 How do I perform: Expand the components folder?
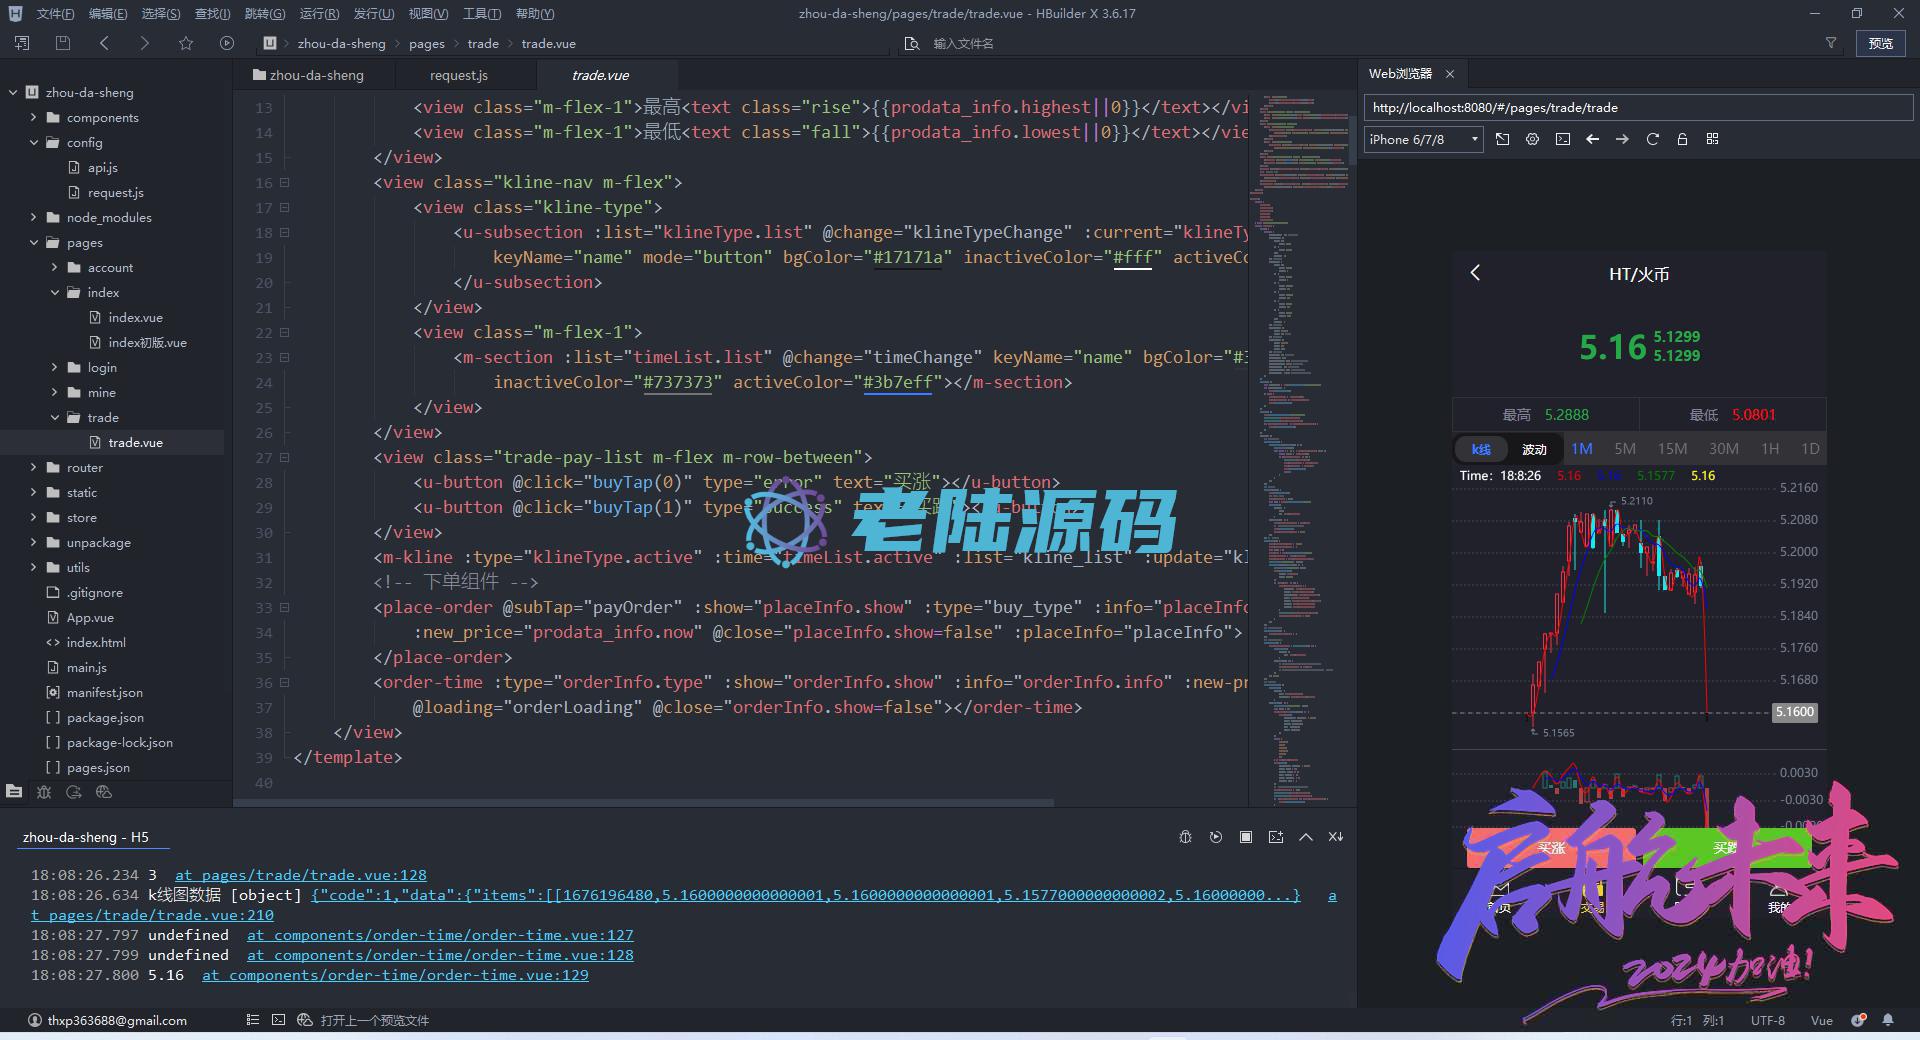[x=33, y=117]
